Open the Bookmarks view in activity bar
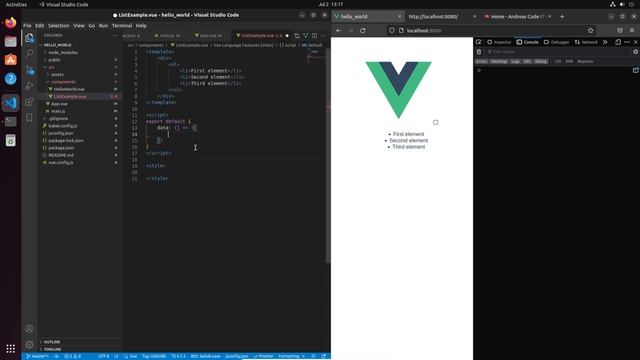The width and height of the screenshot is (640, 360). 29,118
